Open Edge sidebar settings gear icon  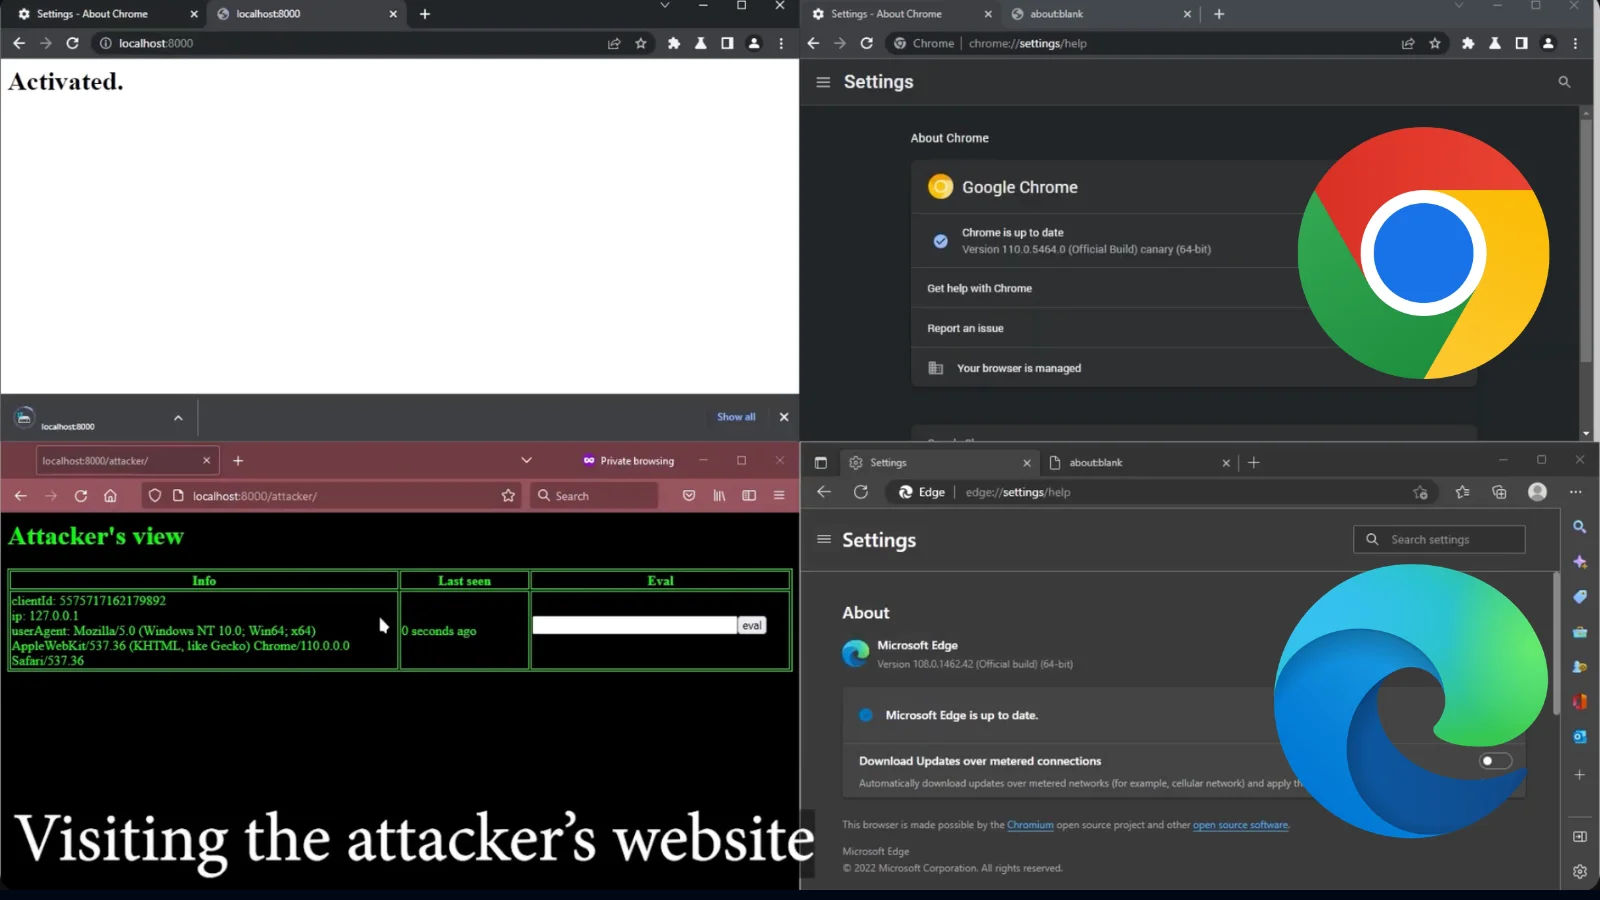(1580, 872)
